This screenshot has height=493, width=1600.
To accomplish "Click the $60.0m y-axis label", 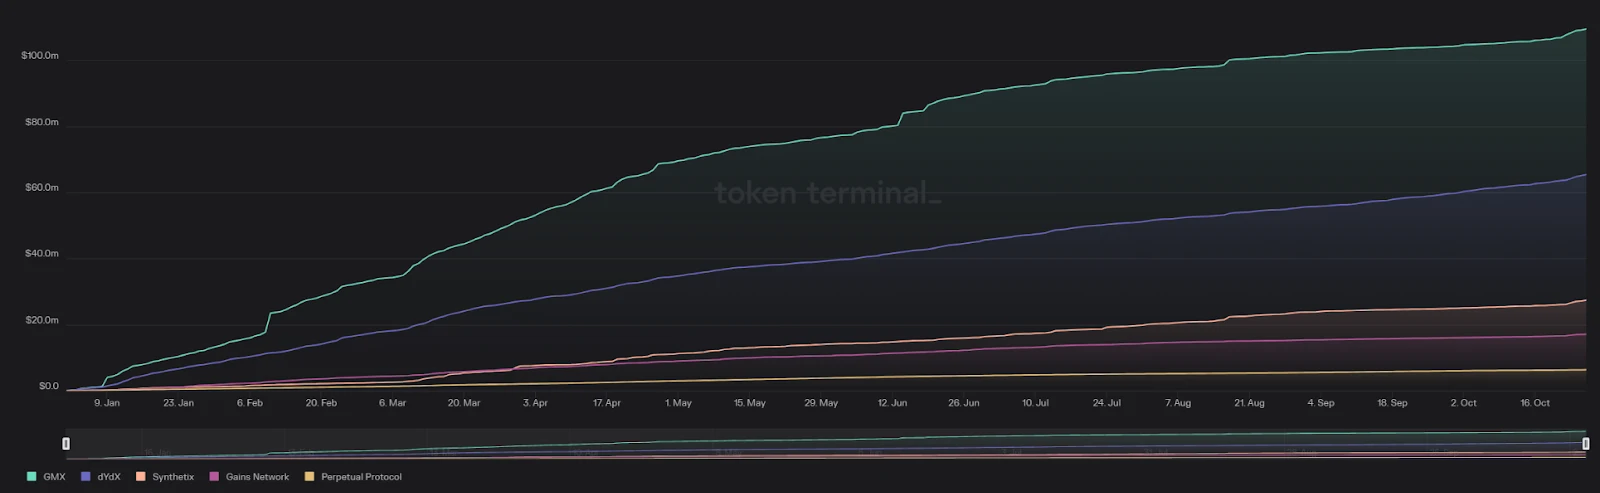I will tap(42, 188).
